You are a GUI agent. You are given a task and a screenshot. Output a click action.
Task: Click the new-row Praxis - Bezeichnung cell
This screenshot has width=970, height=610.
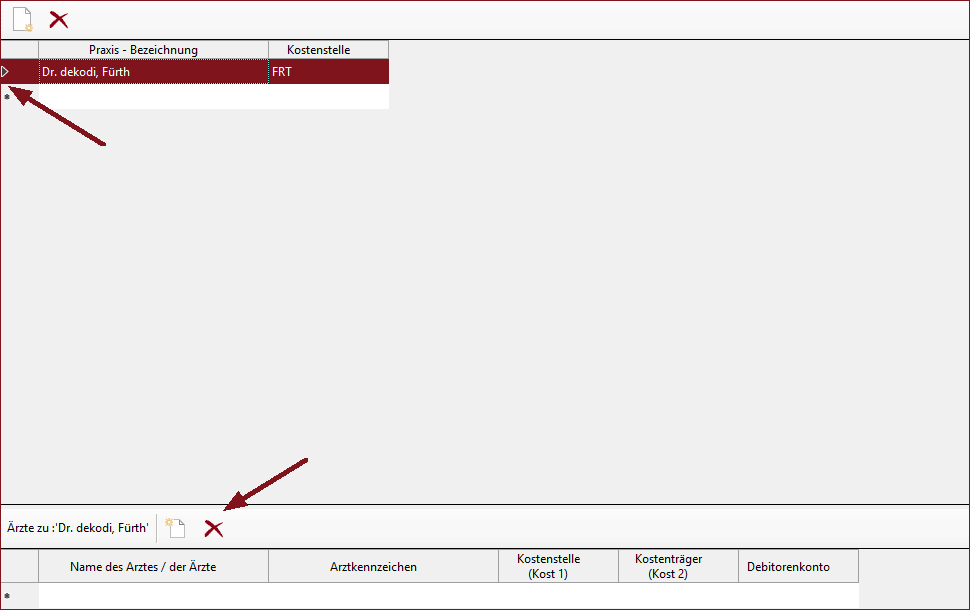coord(153,97)
